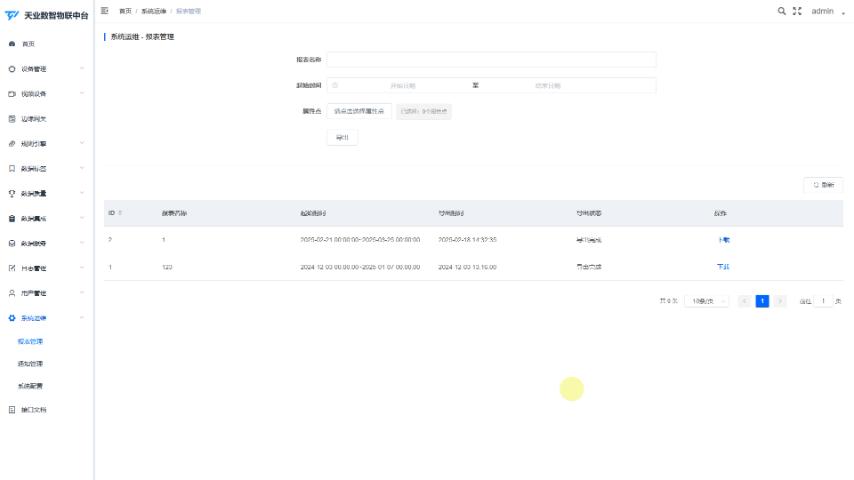
Task: Select the 系统配置 submenu item
Action: (30, 386)
